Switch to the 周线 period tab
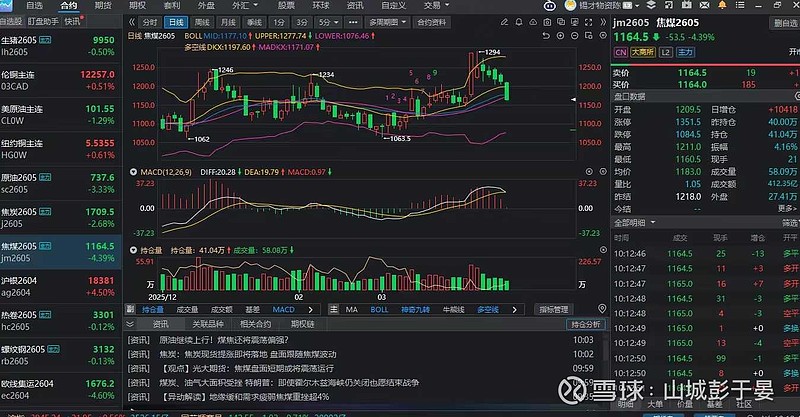This screenshot has height=417, width=800. point(202,22)
